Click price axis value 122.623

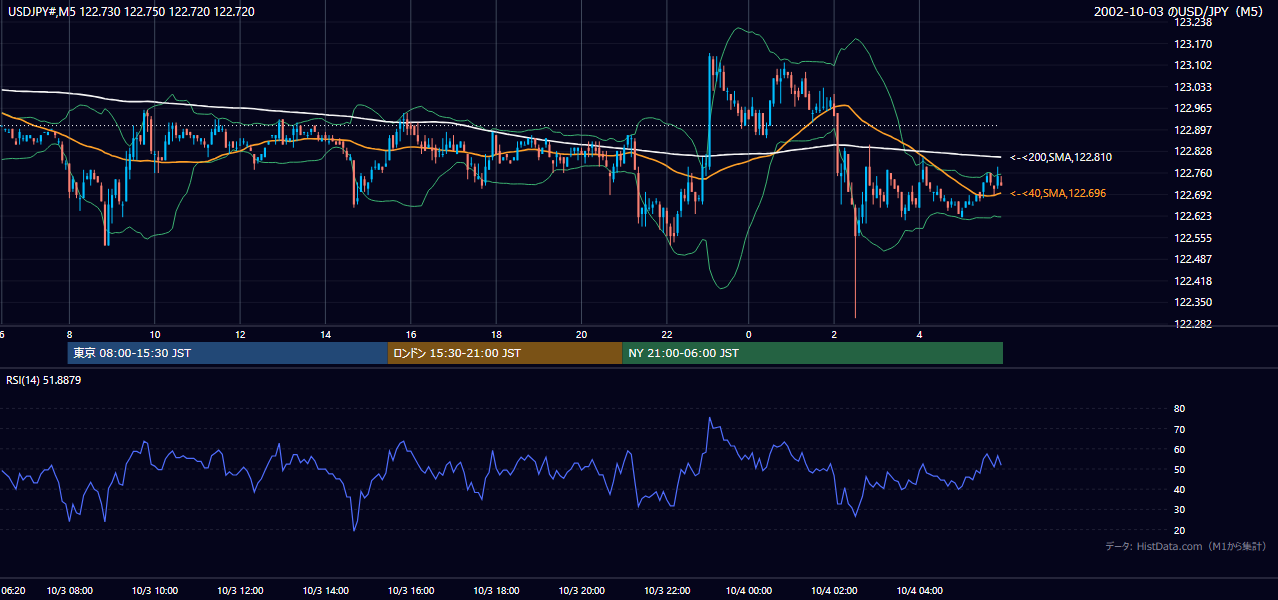(x=1193, y=216)
